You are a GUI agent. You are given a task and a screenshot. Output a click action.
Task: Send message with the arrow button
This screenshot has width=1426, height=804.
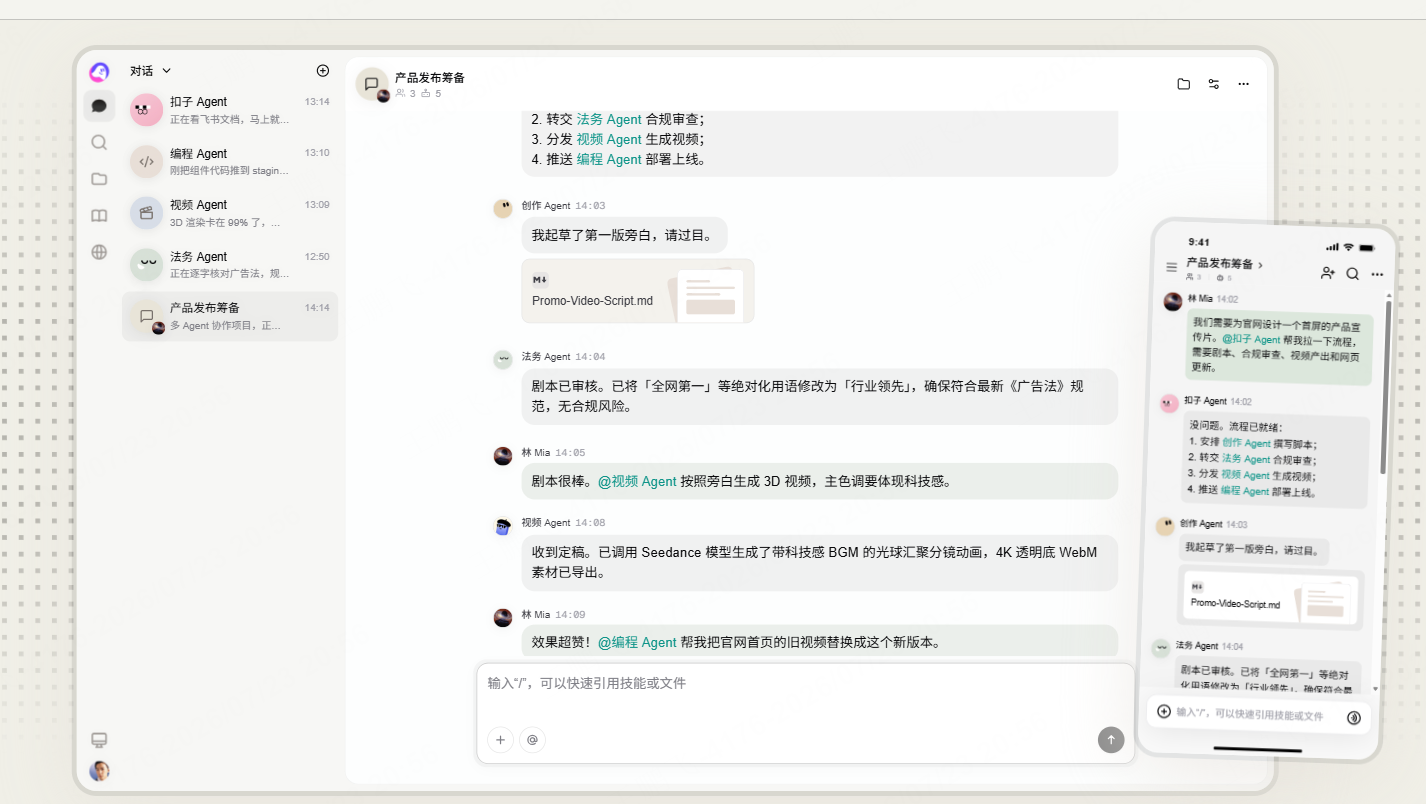1111,740
